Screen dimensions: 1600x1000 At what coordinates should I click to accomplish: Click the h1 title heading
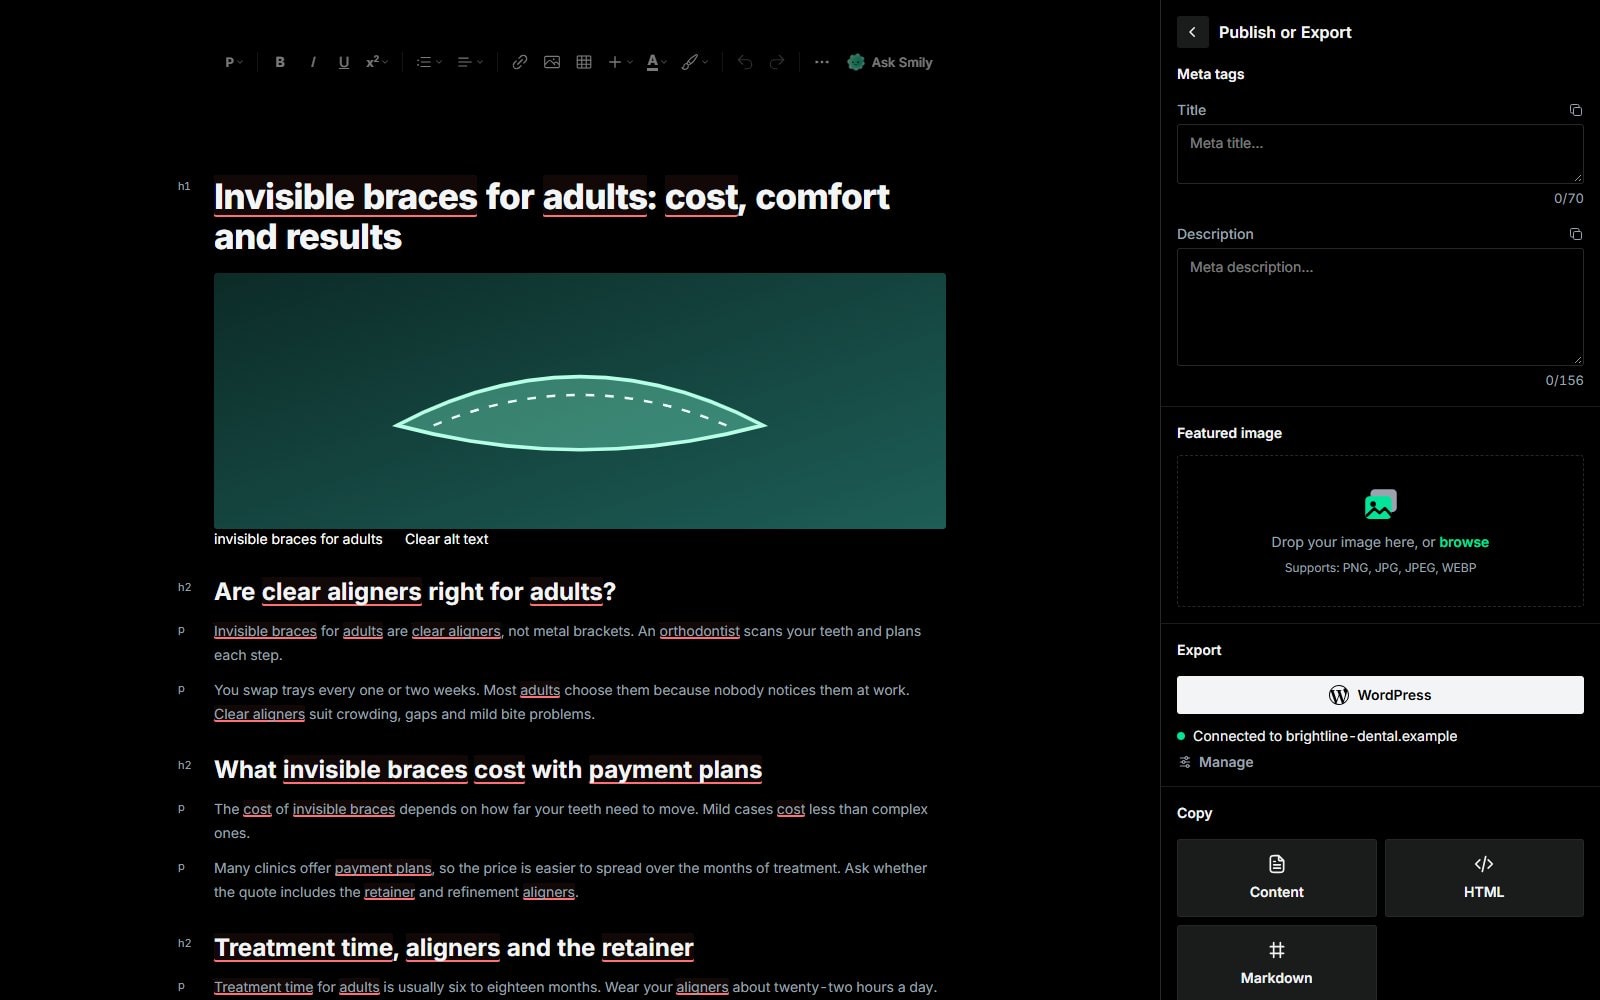[552, 217]
